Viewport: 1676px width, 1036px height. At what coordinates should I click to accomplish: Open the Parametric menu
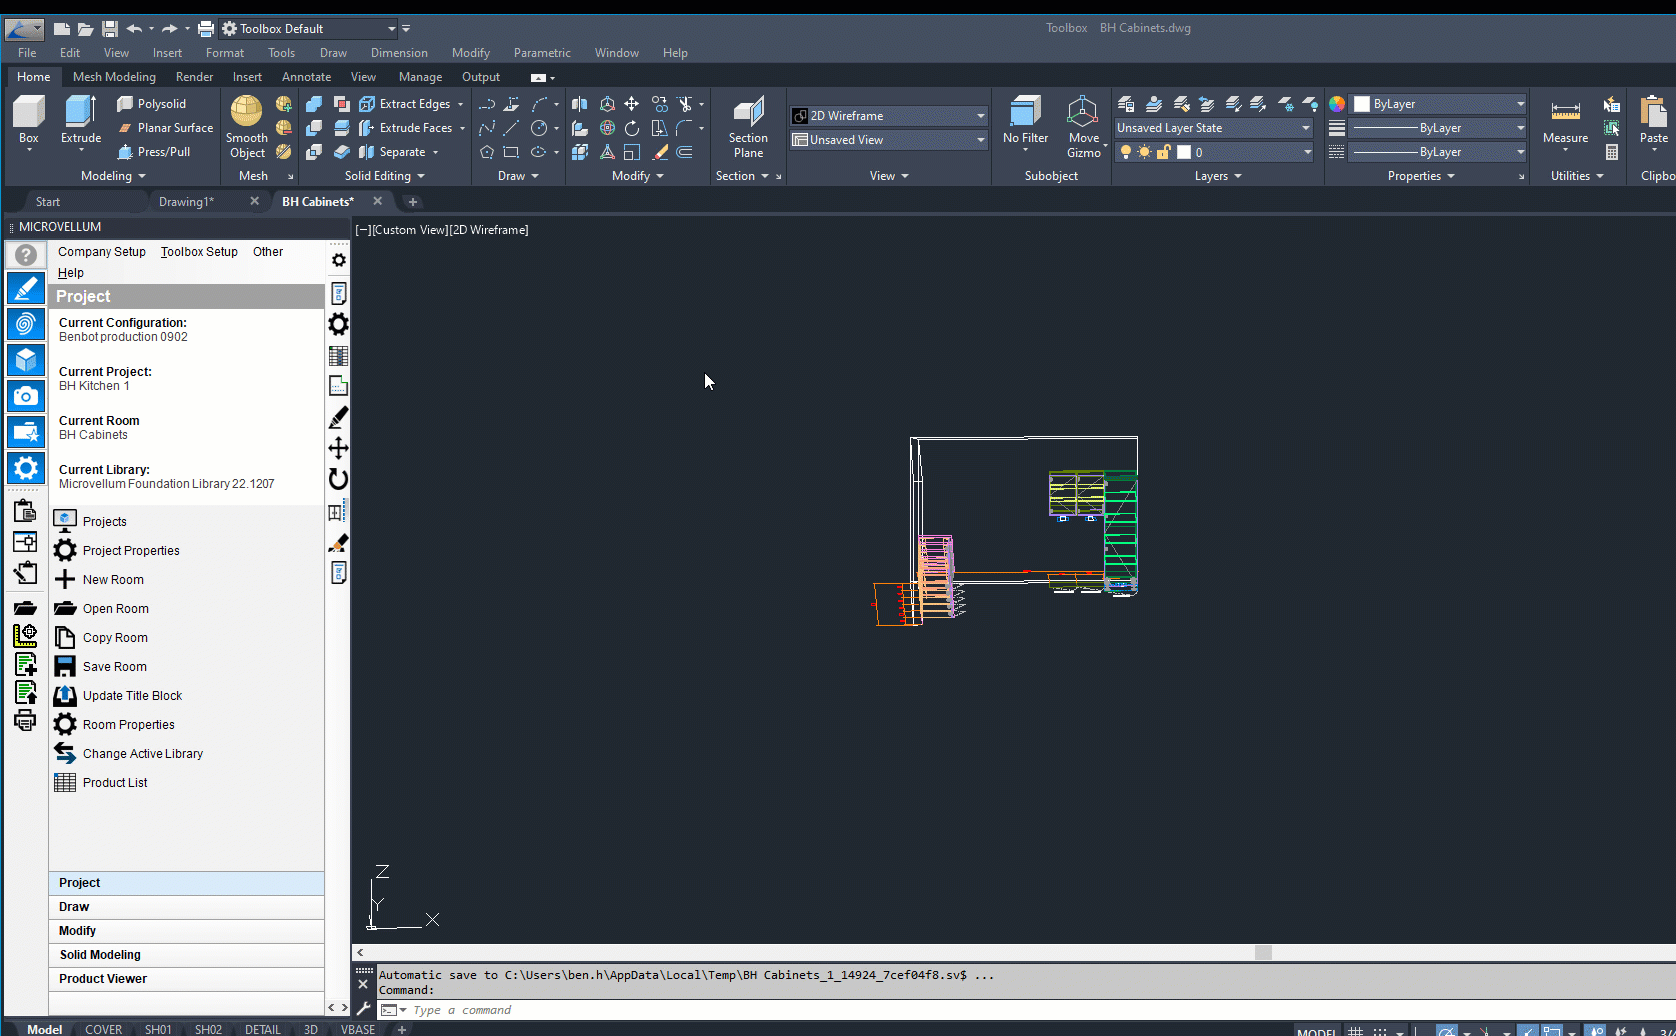542,53
